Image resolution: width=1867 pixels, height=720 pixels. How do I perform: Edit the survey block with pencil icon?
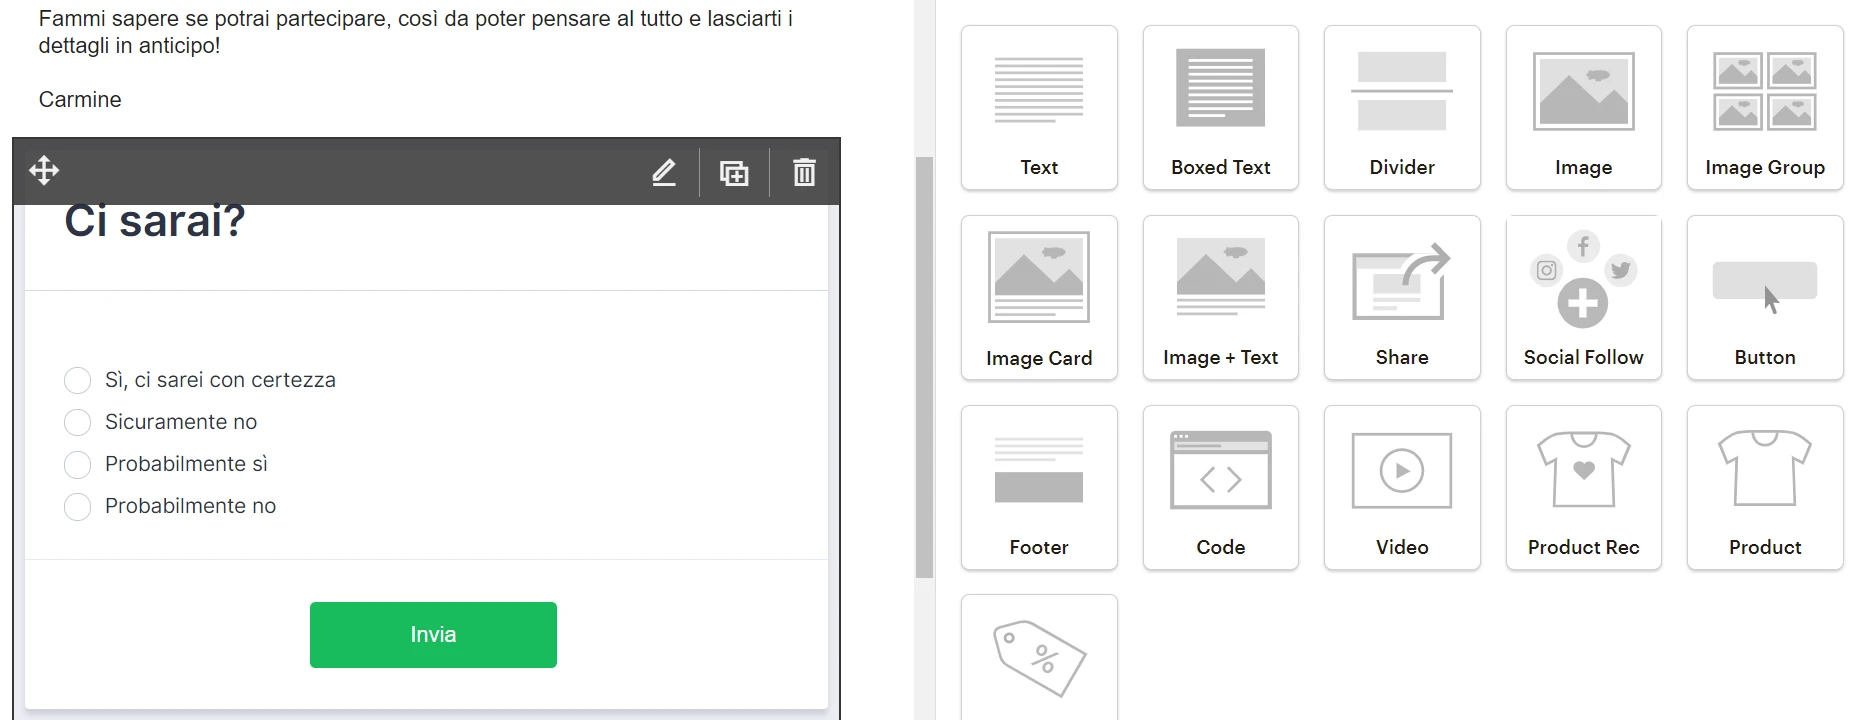[x=664, y=172]
